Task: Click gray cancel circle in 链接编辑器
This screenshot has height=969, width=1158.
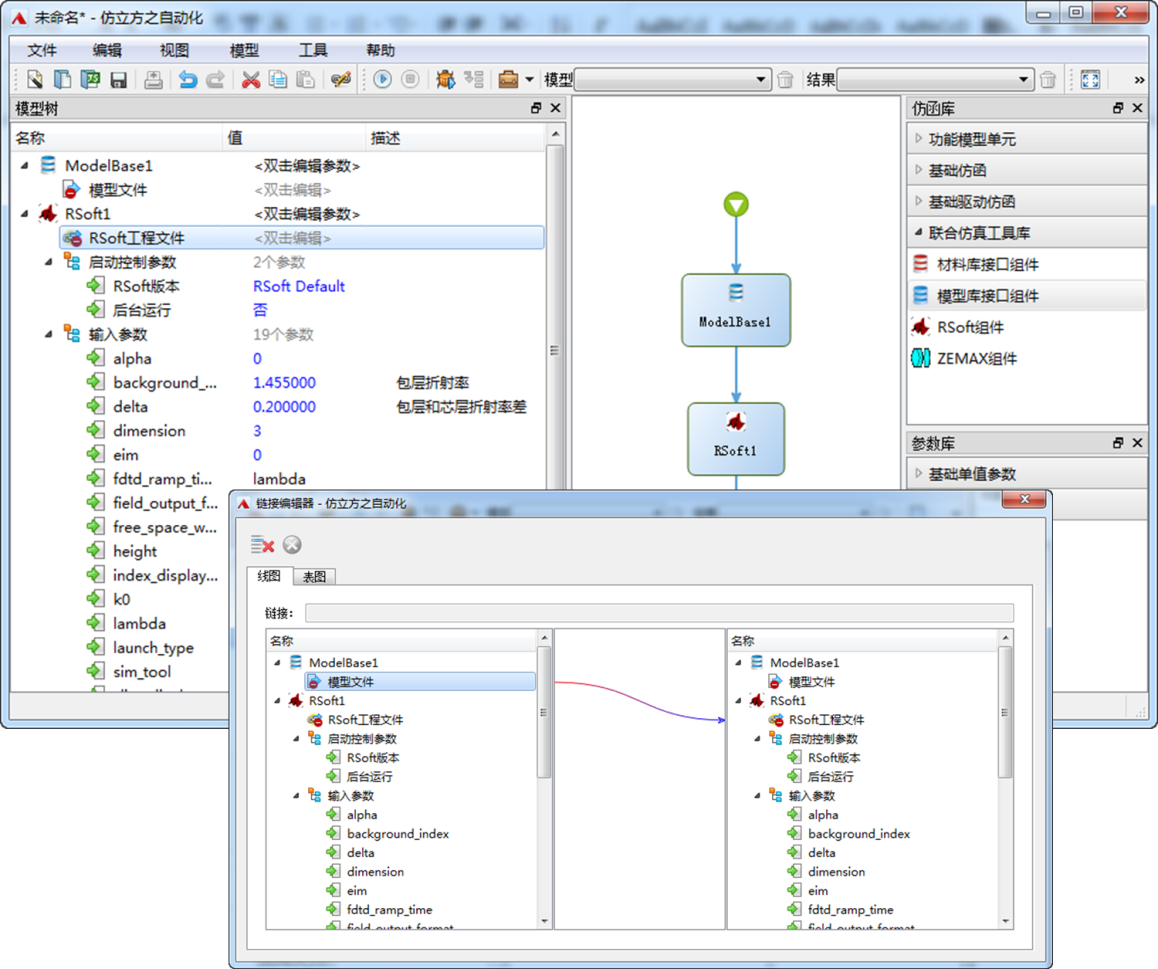Action: click(x=292, y=544)
